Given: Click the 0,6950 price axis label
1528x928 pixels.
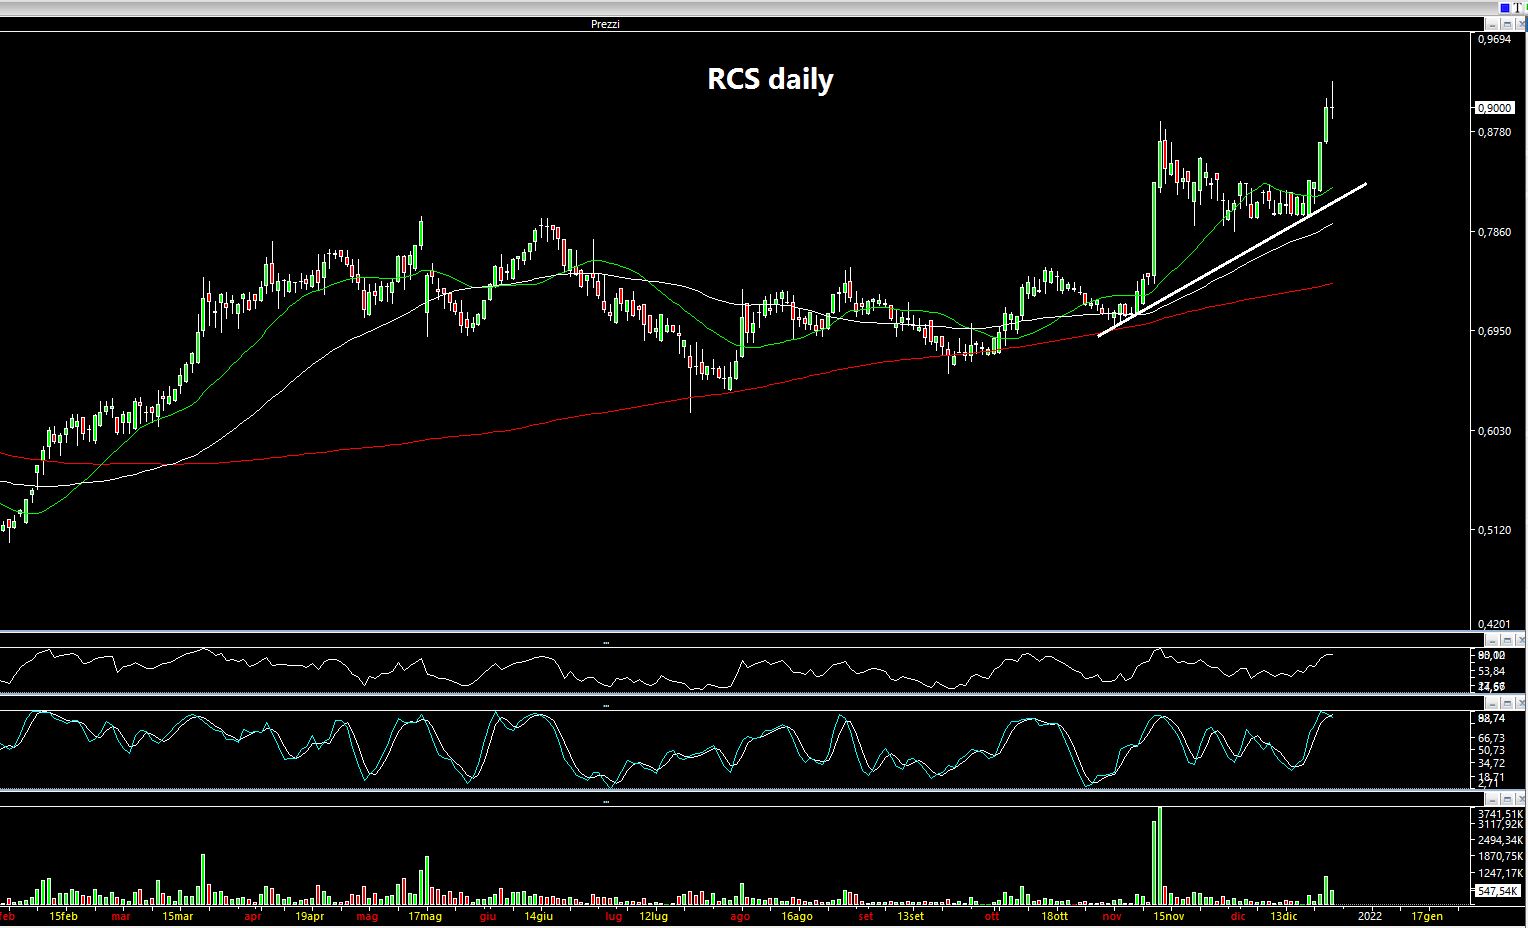Looking at the screenshot, I should pyautogui.click(x=1494, y=331).
